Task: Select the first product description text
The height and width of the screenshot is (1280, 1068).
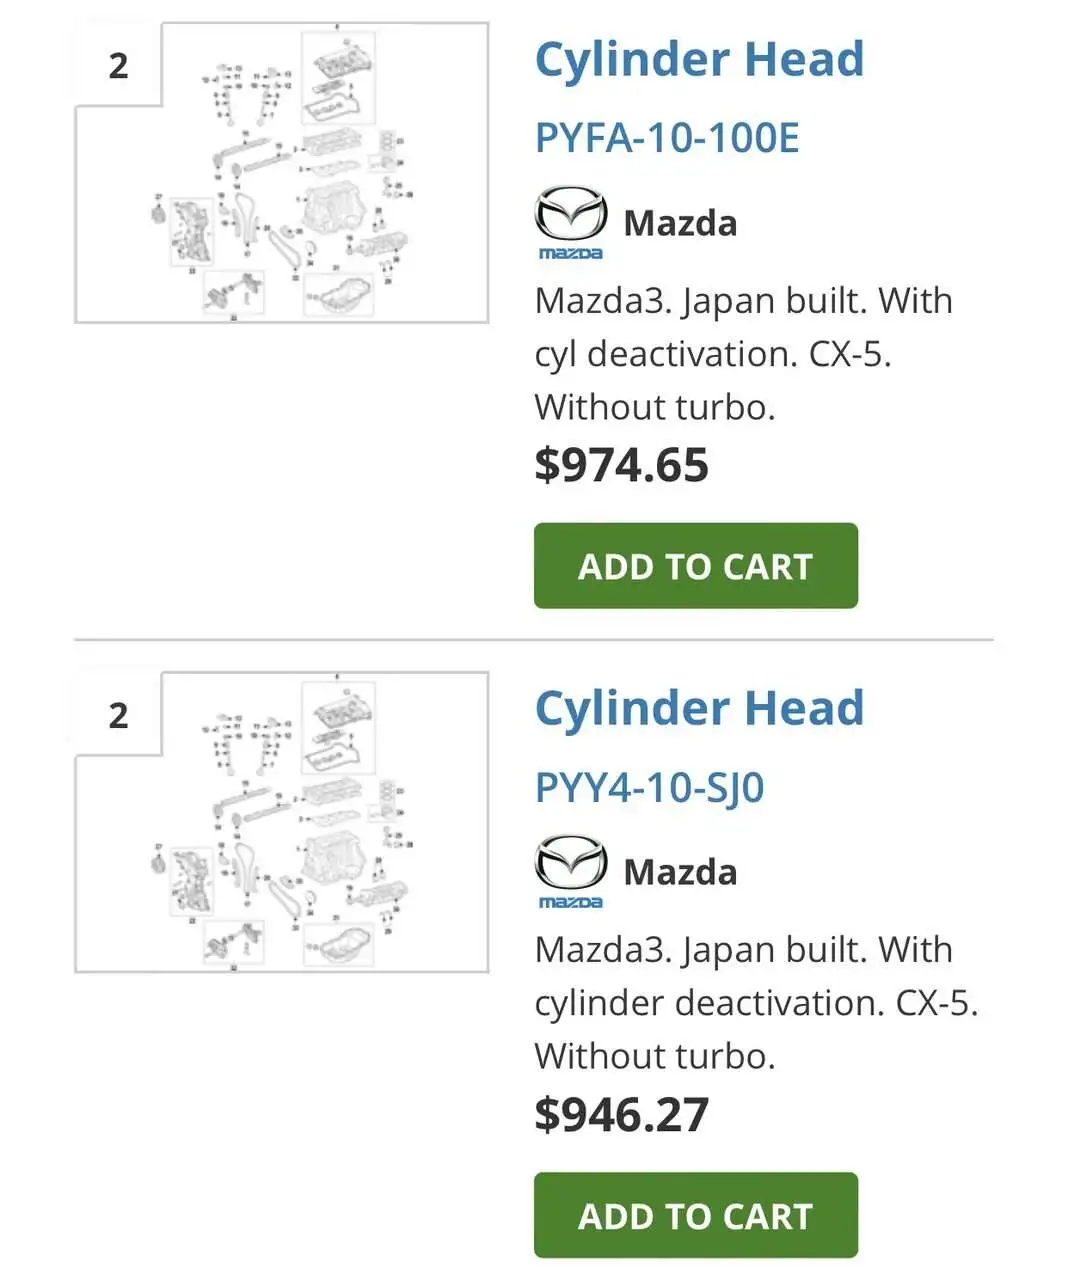Action: click(742, 353)
